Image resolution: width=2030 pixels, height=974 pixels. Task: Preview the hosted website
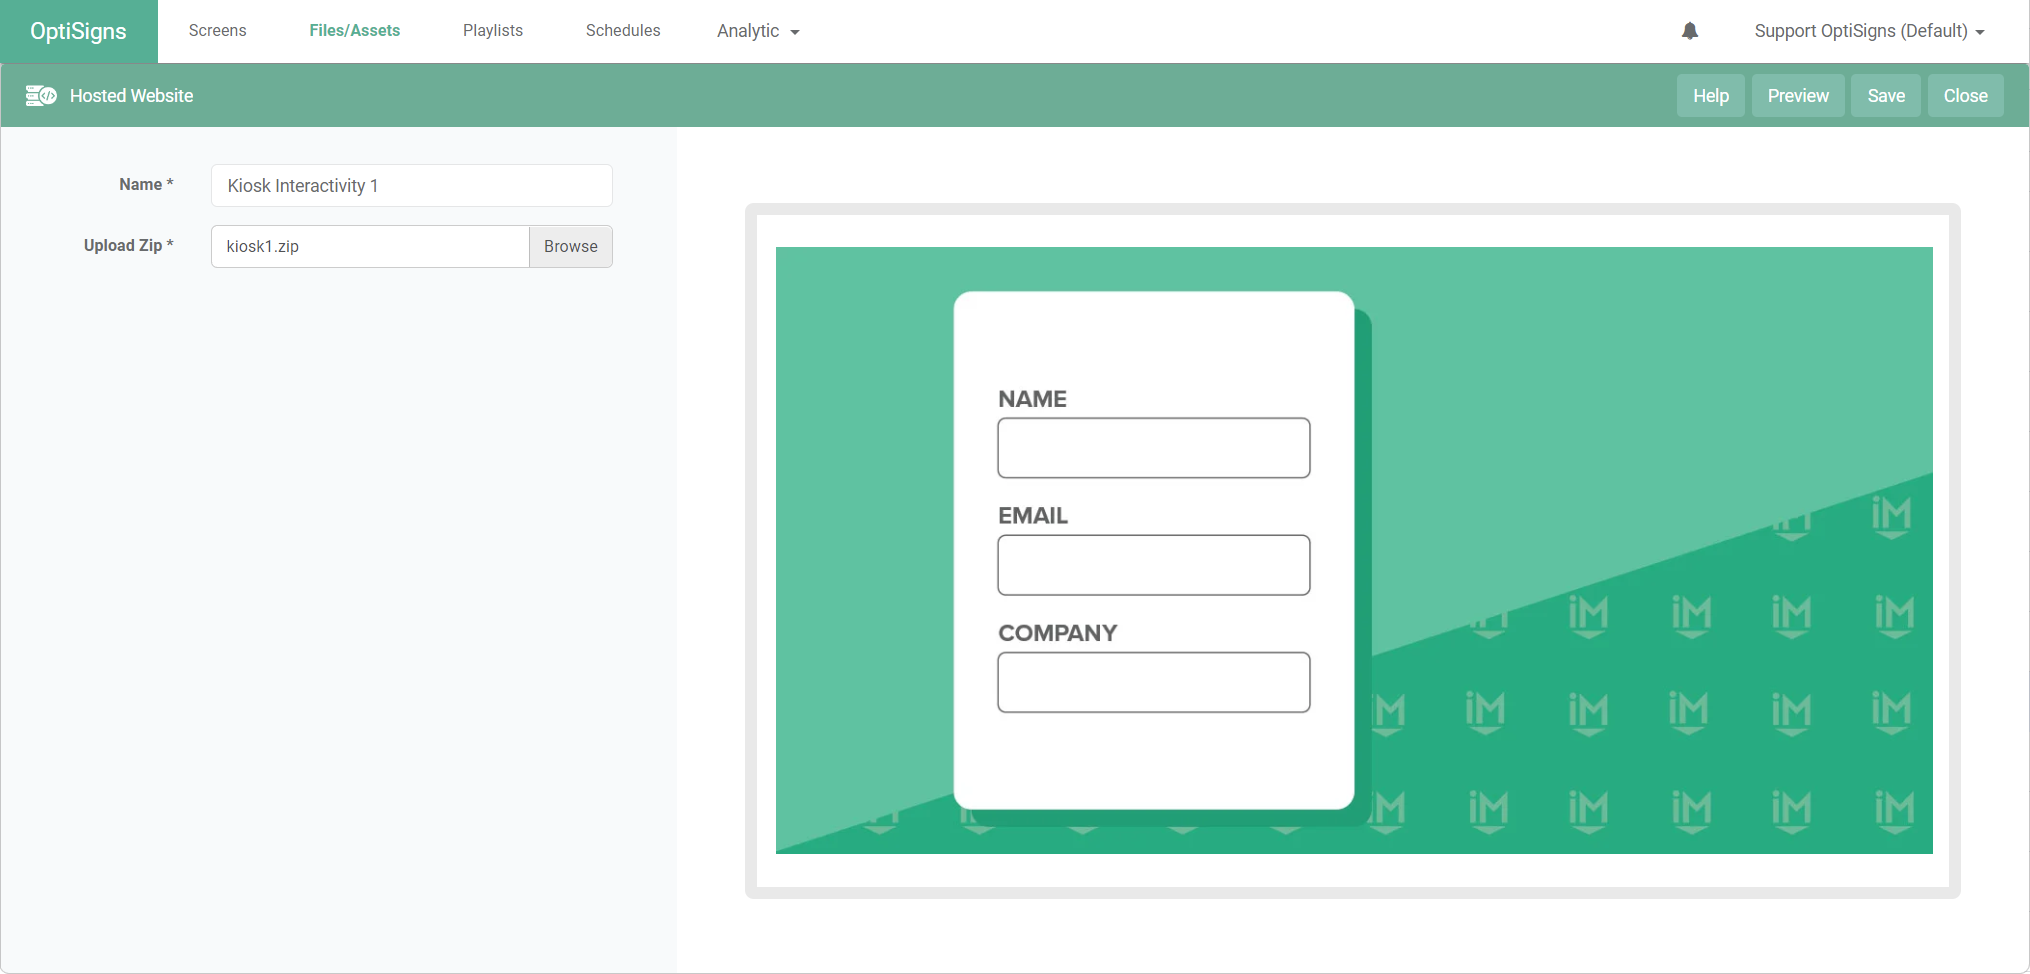(x=1797, y=96)
